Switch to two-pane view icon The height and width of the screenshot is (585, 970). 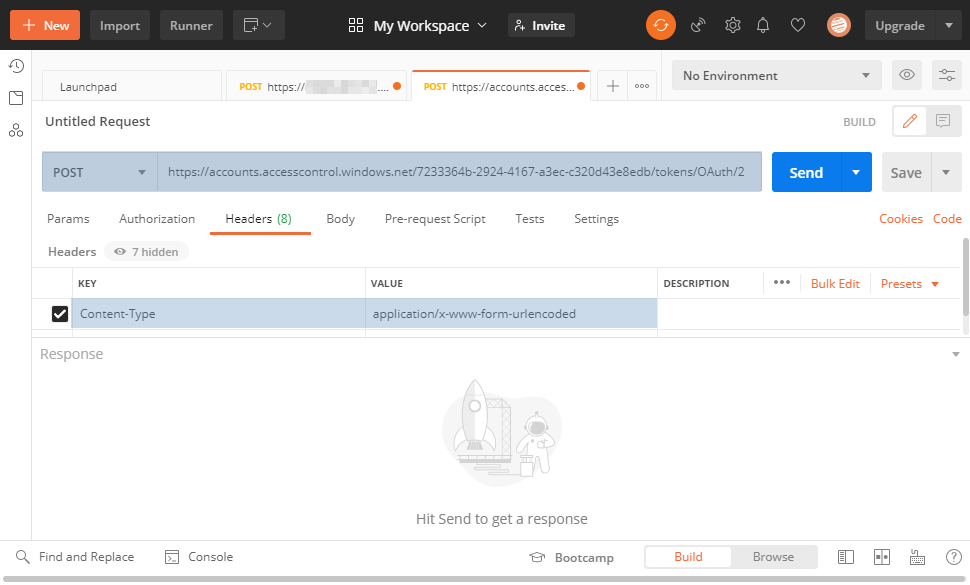click(882, 557)
